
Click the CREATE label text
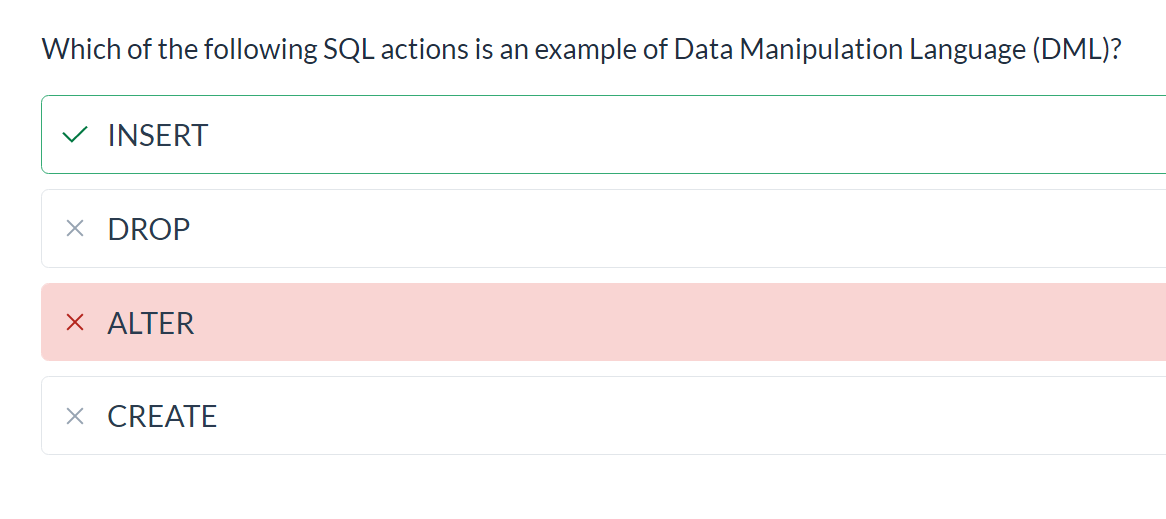(162, 416)
